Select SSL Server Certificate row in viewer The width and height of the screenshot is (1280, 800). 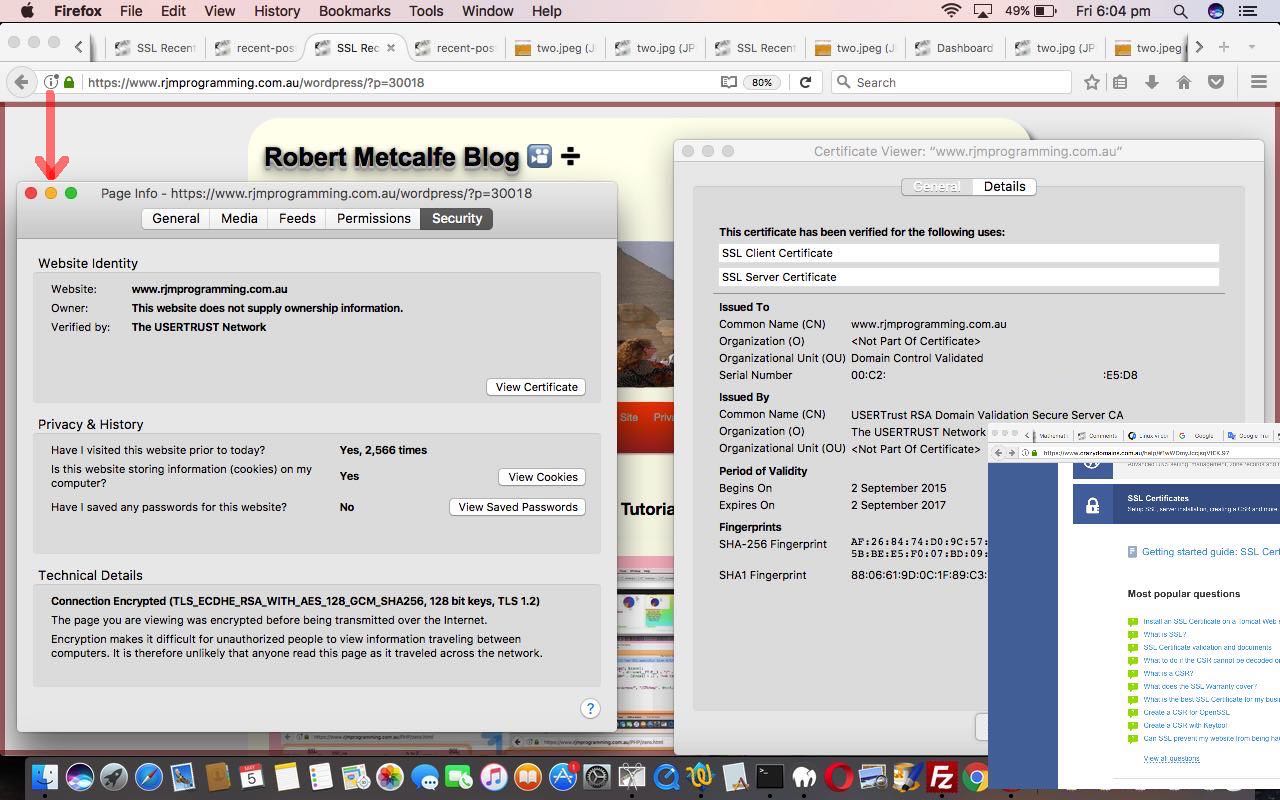pyautogui.click(x=969, y=277)
